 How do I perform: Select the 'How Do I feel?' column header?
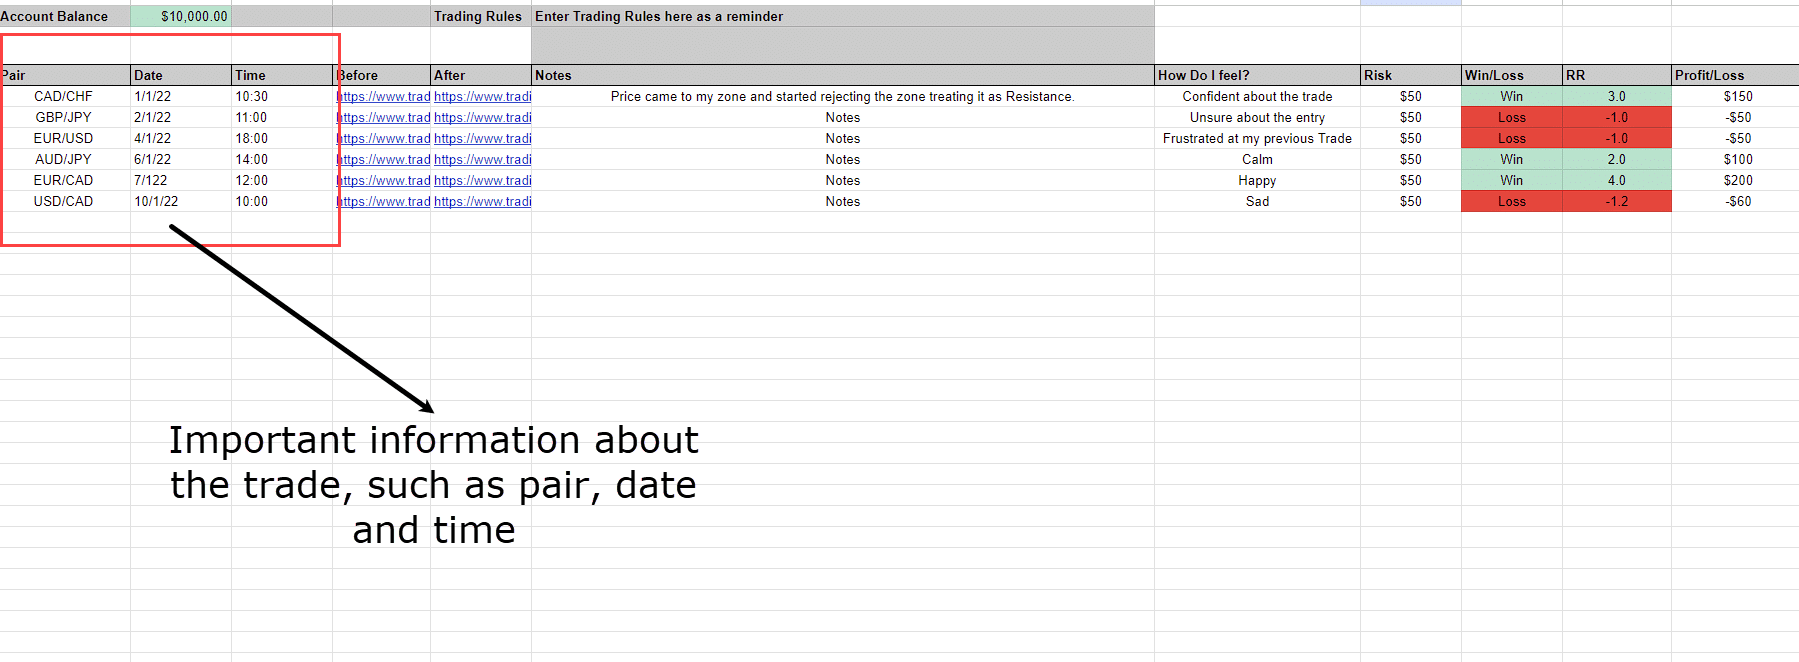1256,76
